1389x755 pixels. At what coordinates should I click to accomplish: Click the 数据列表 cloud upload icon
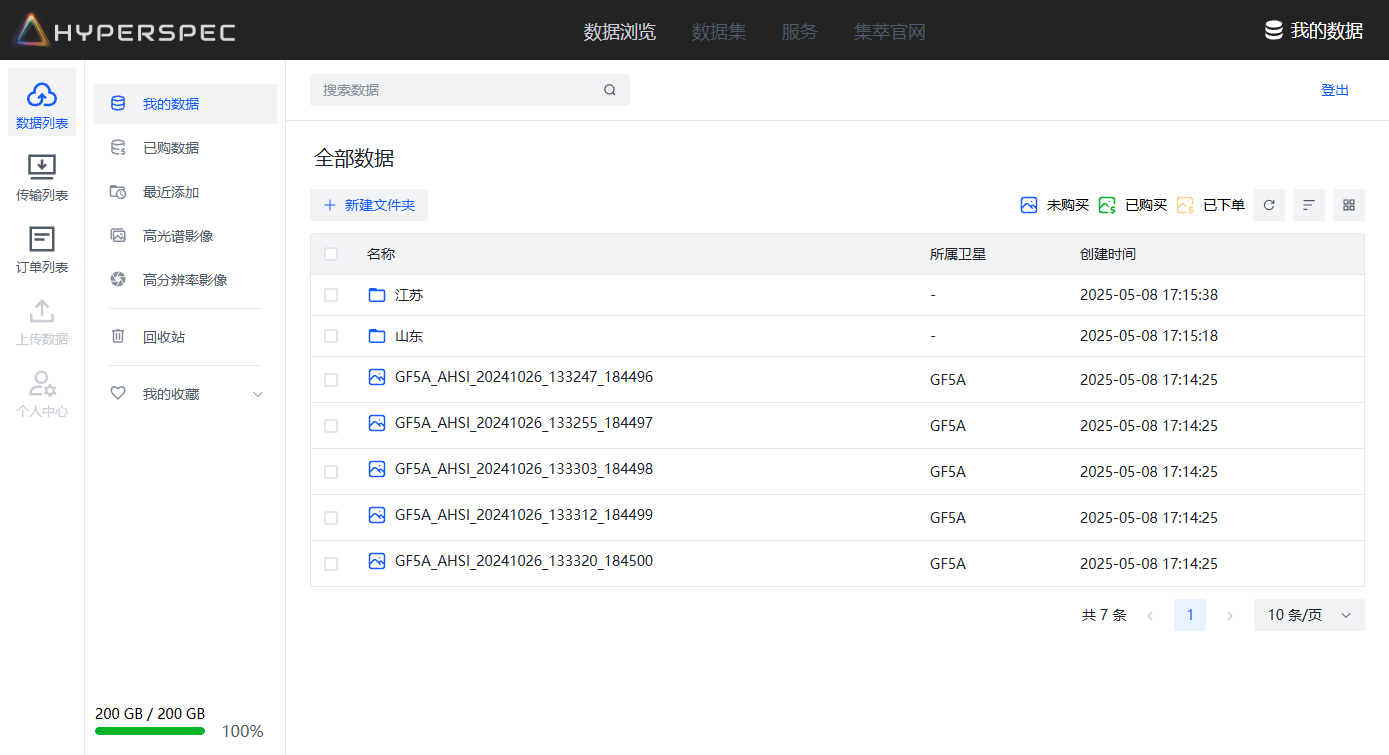pyautogui.click(x=42, y=96)
